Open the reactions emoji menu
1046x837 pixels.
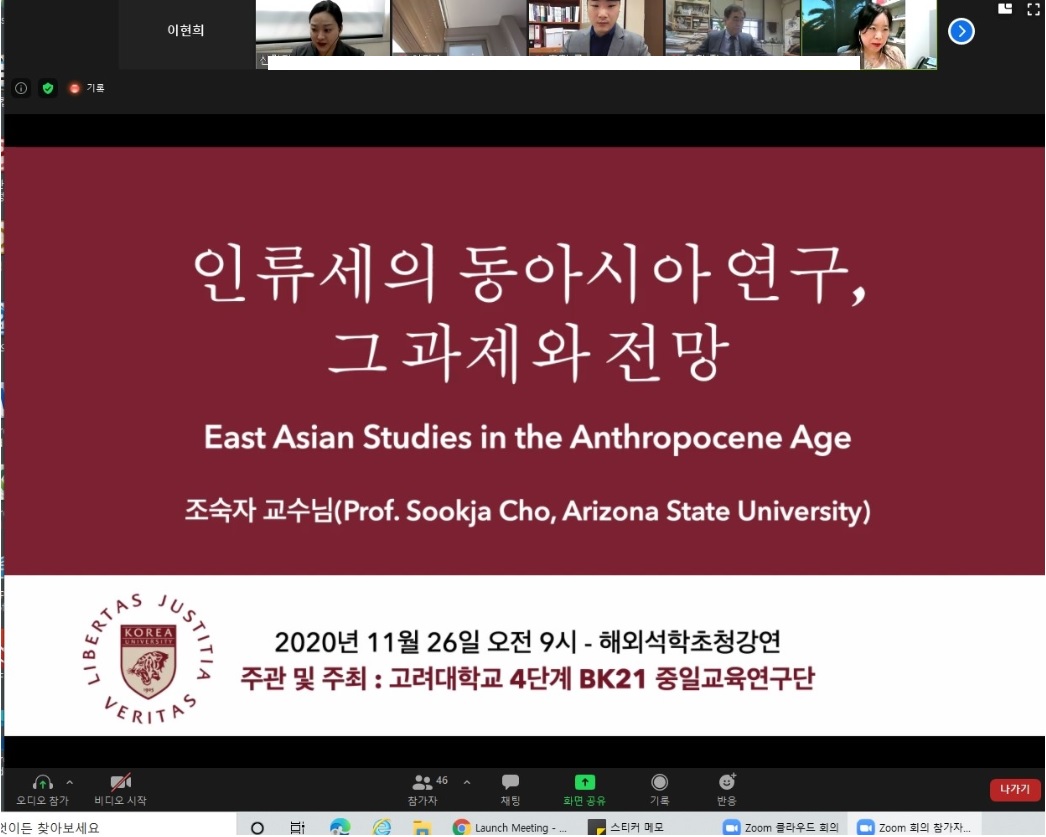pos(727,783)
